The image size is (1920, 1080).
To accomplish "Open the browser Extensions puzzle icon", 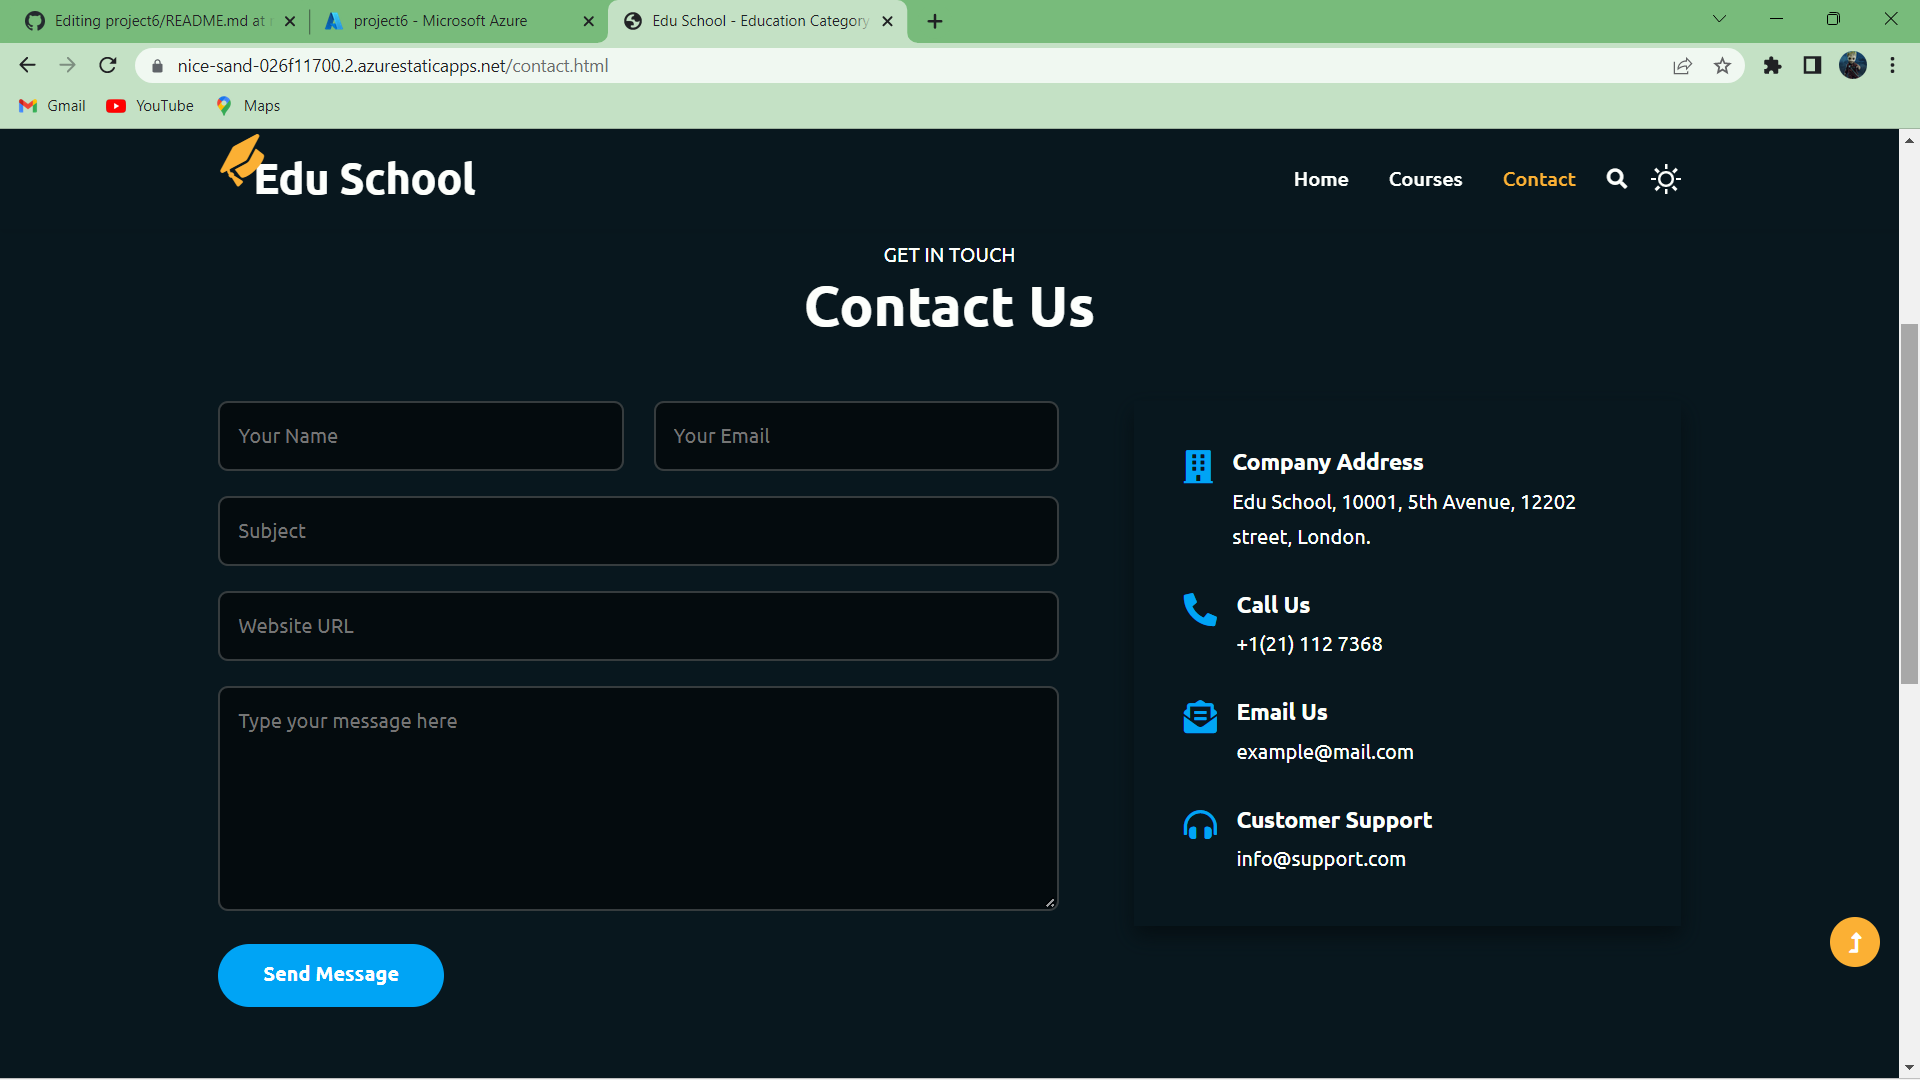I will point(1772,66).
